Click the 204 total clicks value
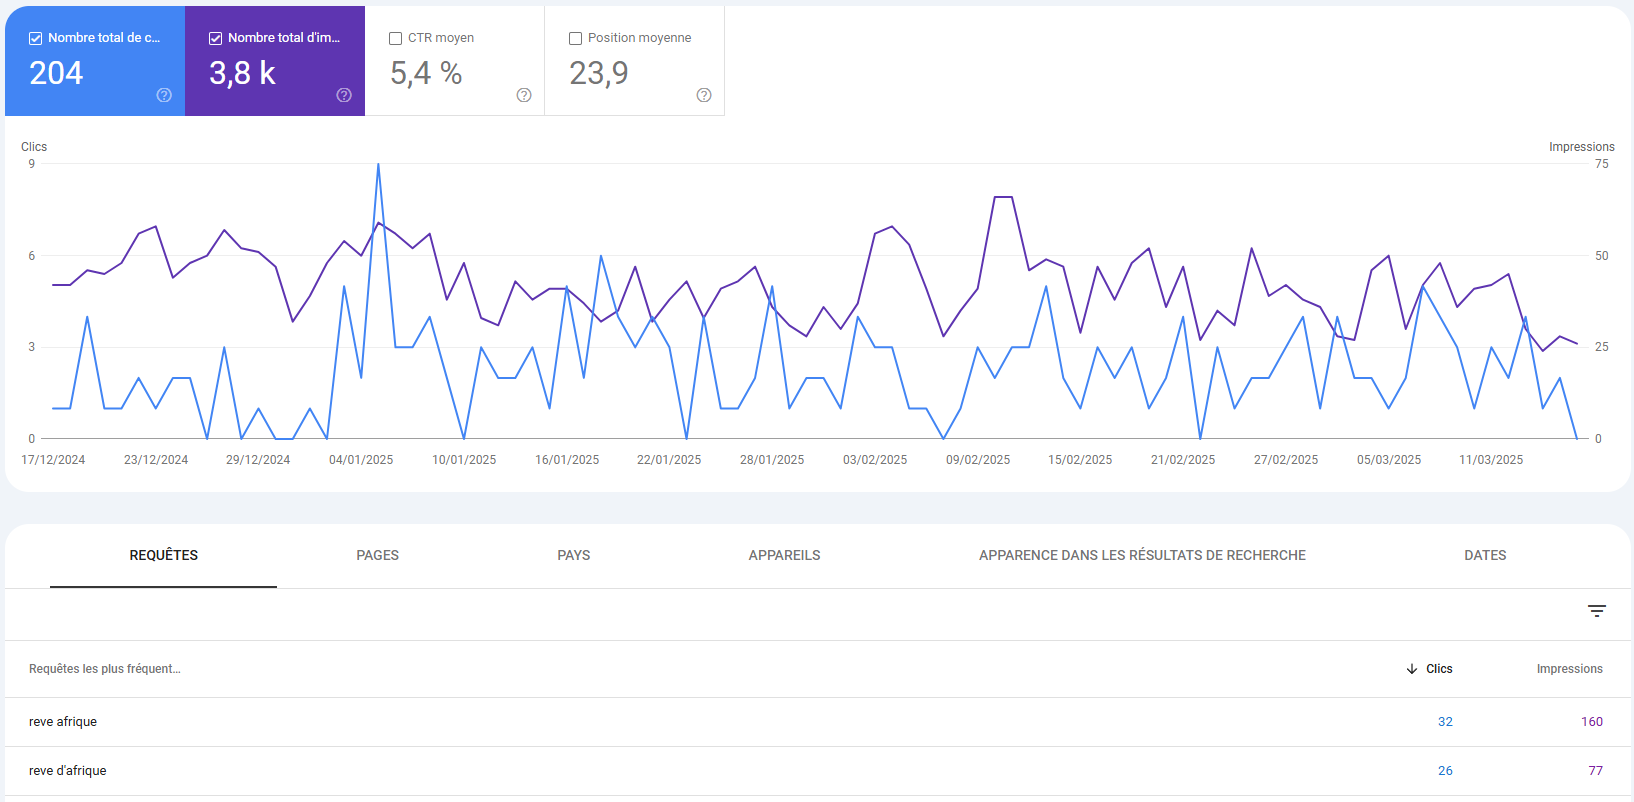The height and width of the screenshot is (802, 1634). (x=56, y=73)
